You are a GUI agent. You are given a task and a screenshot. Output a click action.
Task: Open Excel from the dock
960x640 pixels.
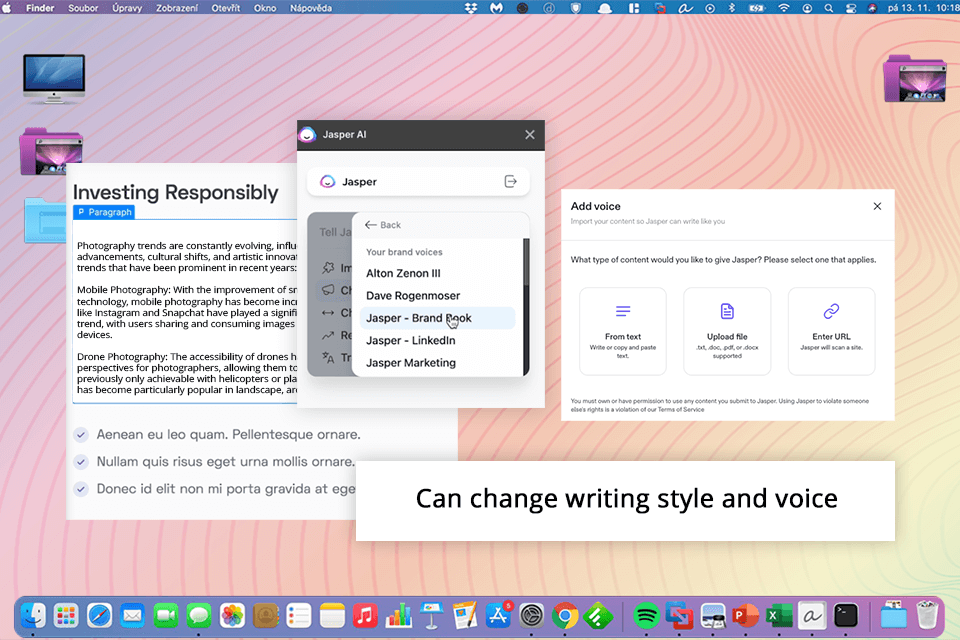coord(779,616)
